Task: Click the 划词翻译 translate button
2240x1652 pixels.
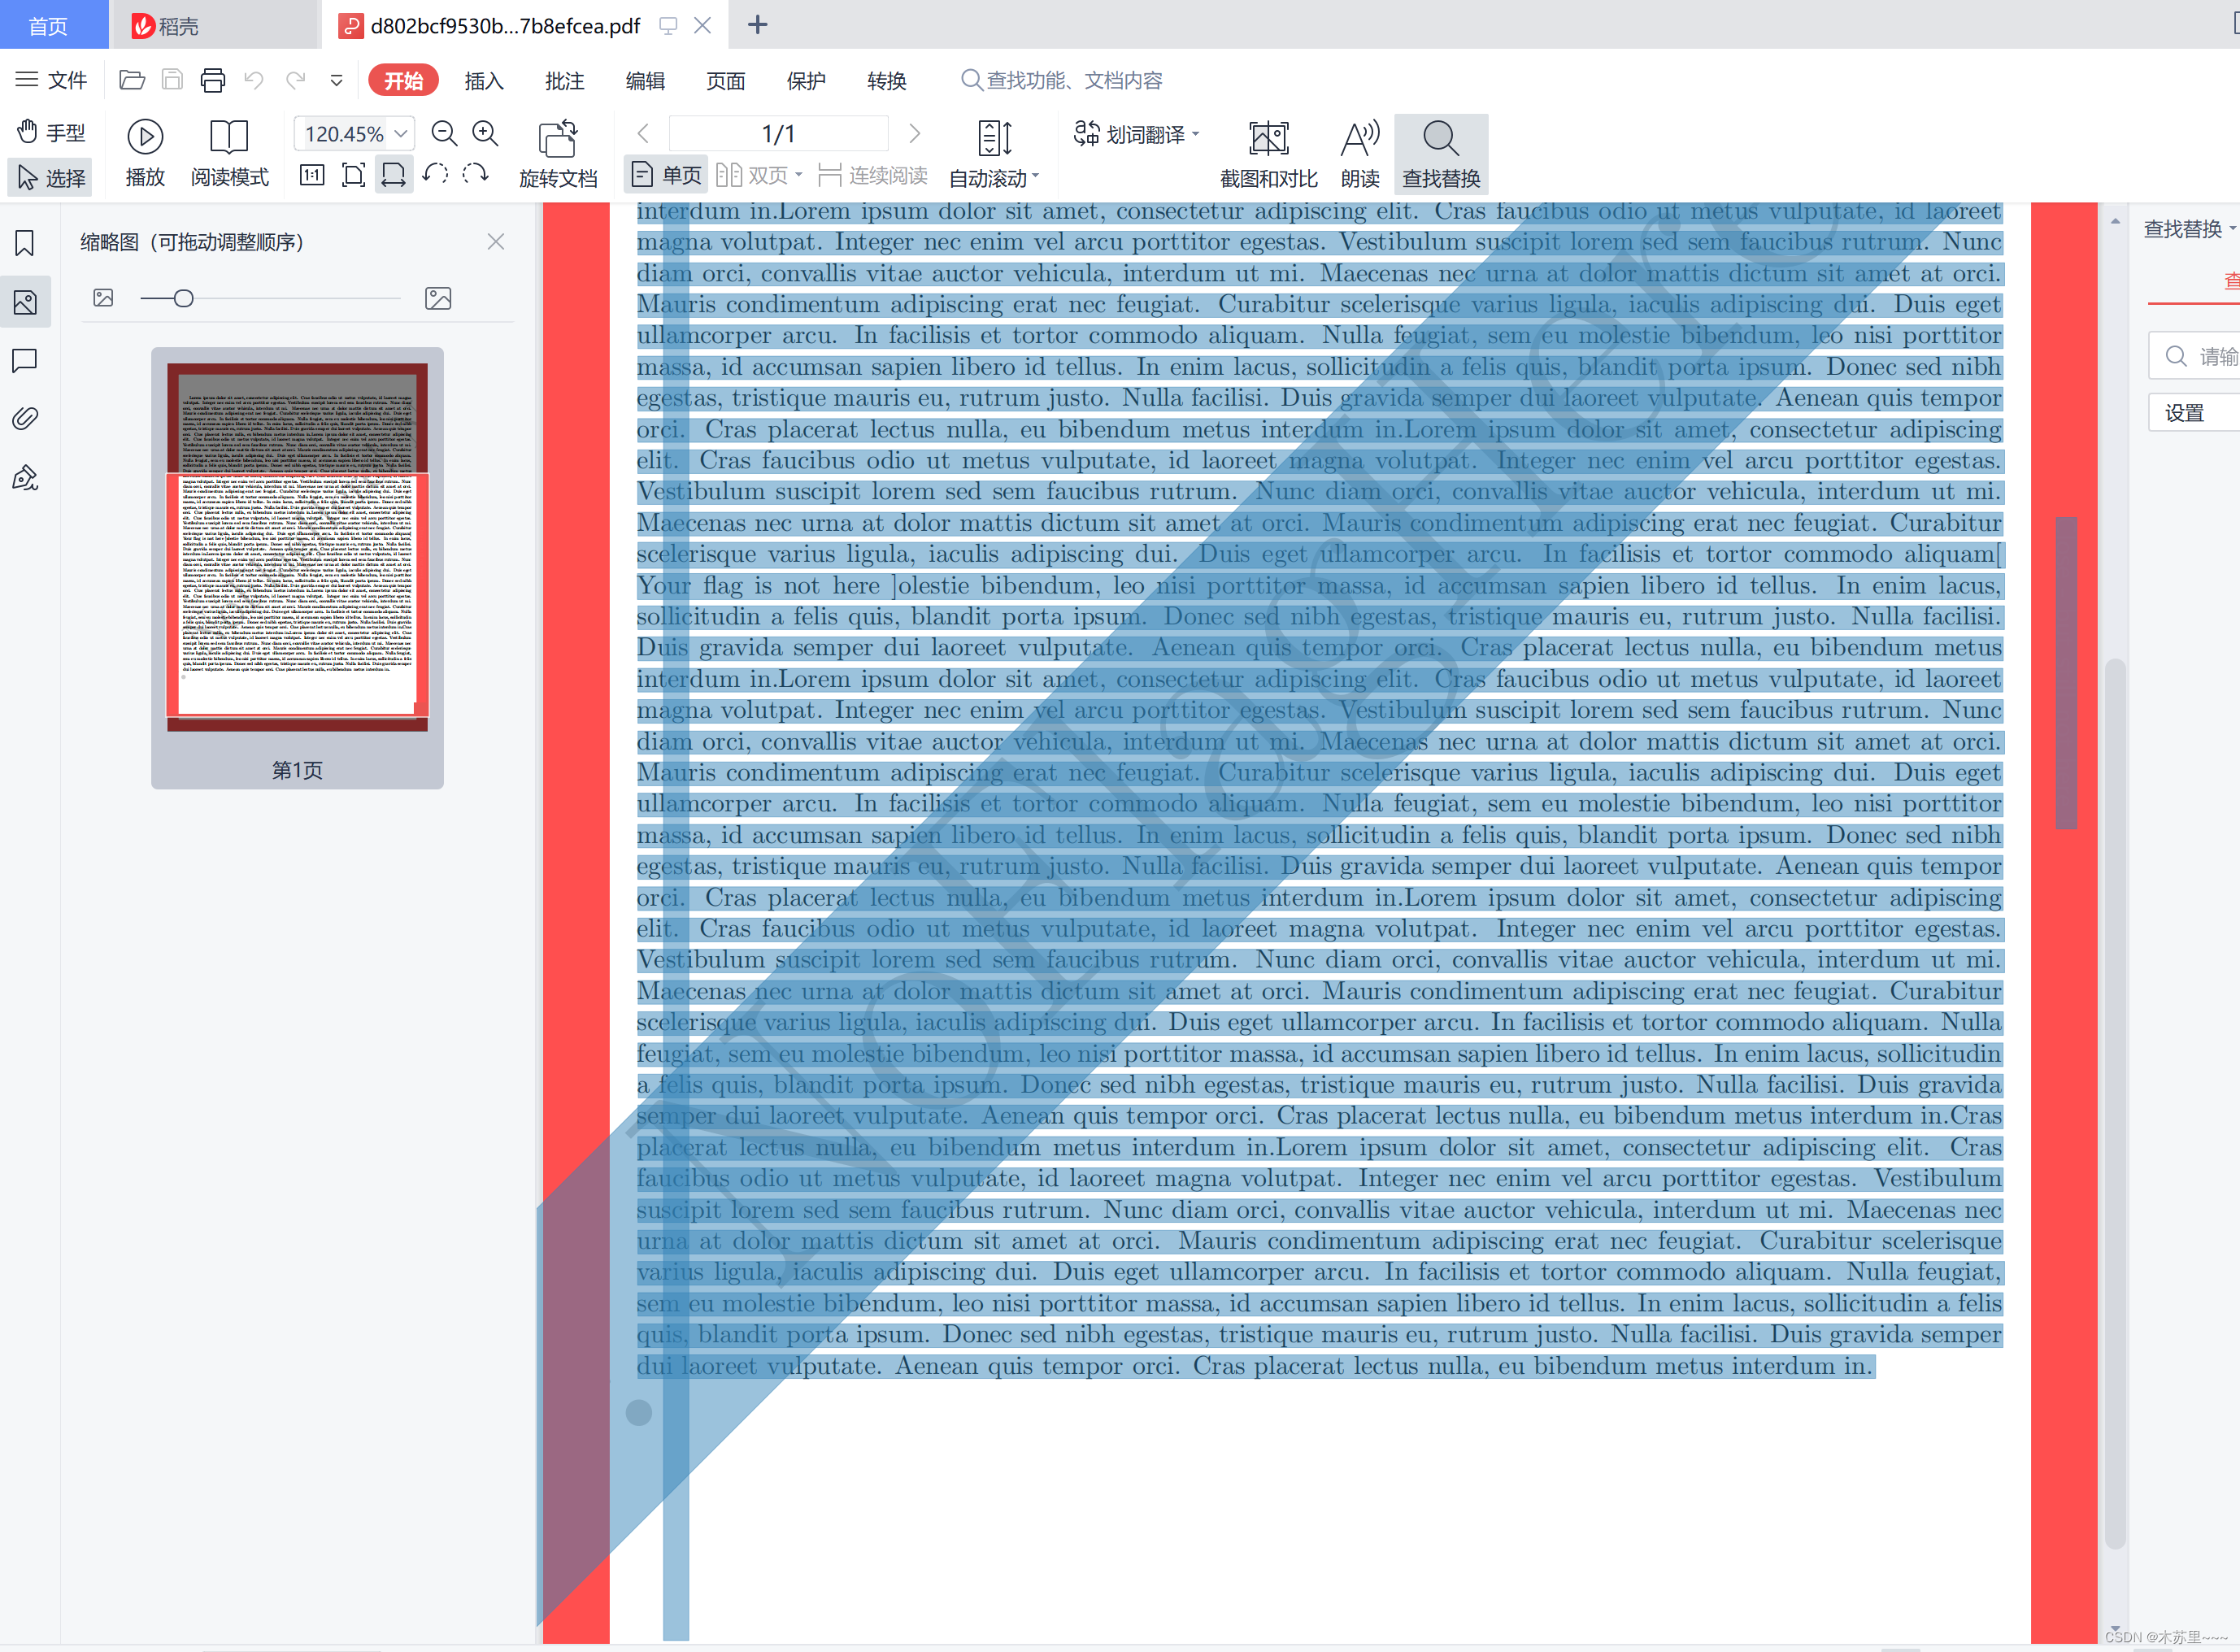Action: 1129,134
